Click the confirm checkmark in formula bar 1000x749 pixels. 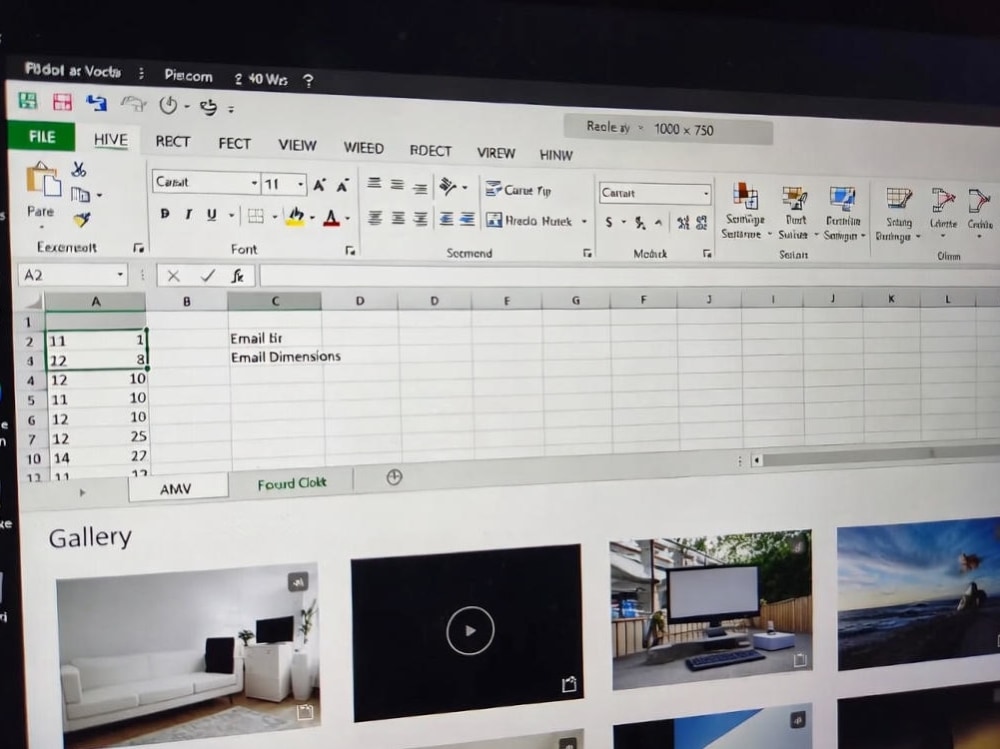click(207, 276)
